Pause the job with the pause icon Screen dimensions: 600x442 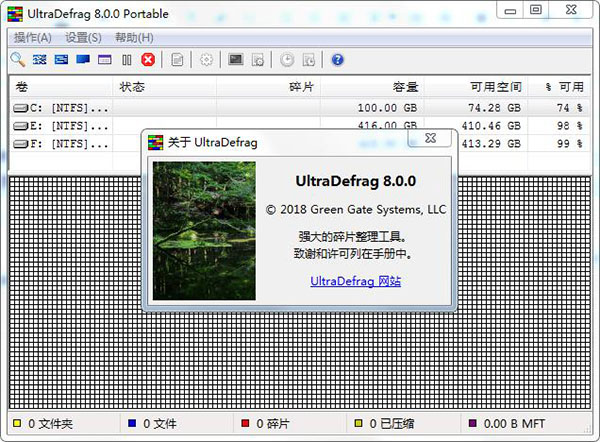coord(127,60)
